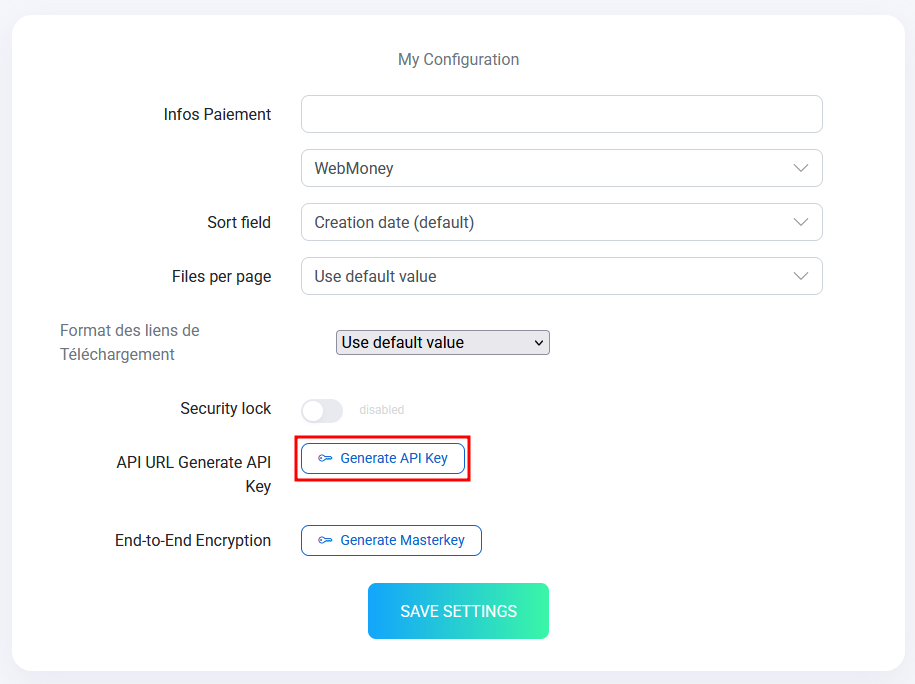Viewport: 915px width, 684px height.
Task: Enable the Security lock toggle switch
Action: 322,411
